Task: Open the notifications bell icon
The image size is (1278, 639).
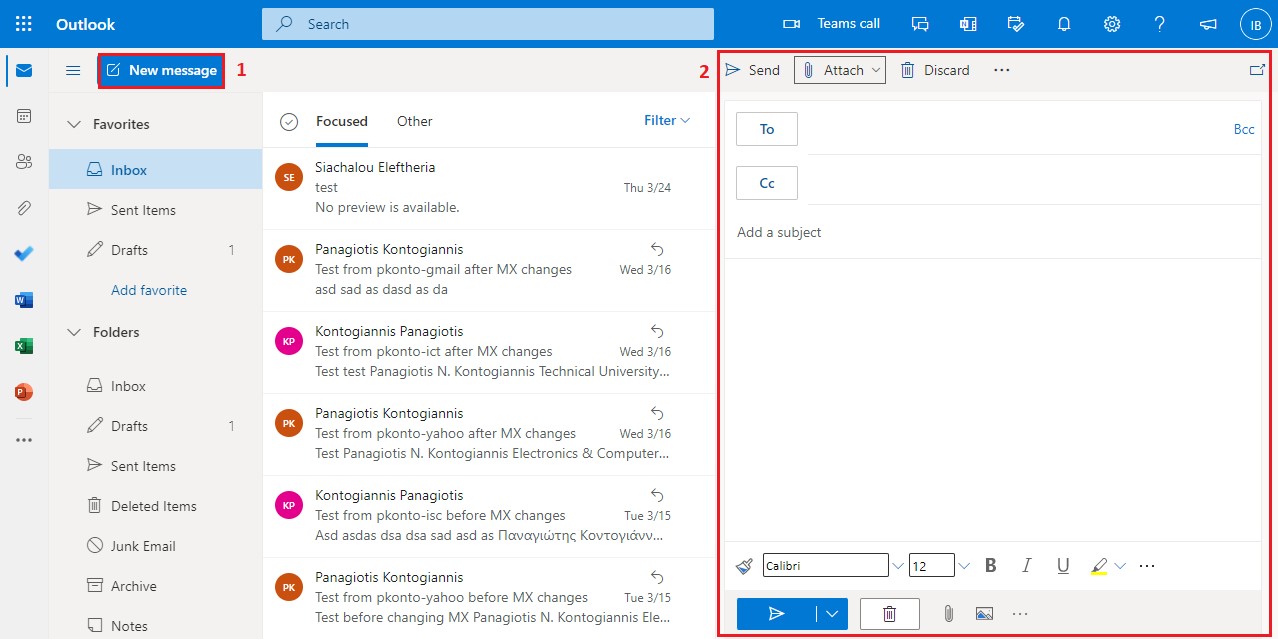Action: pos(1064,24)
